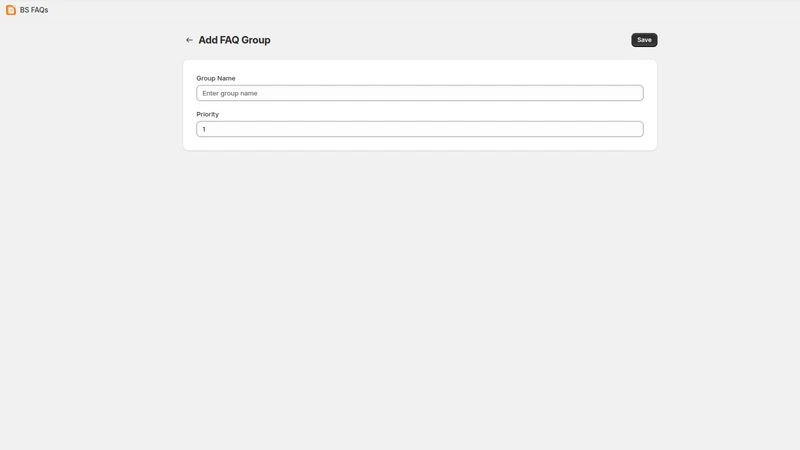Click the Group Name label
This screenshot has width=800, height=450.
pos(216,78)
